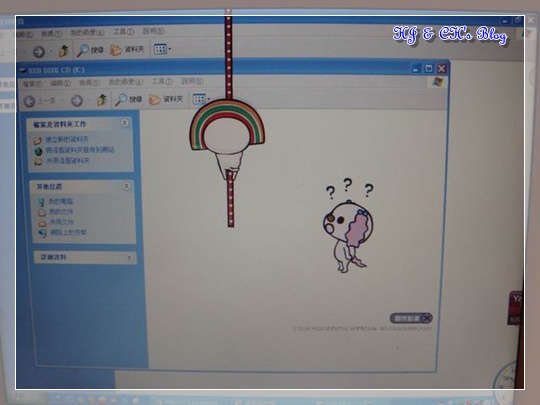Open the 檢視(V) menu in the background window
The width and height of the screenshot is (540, 405).
point(51,34)
